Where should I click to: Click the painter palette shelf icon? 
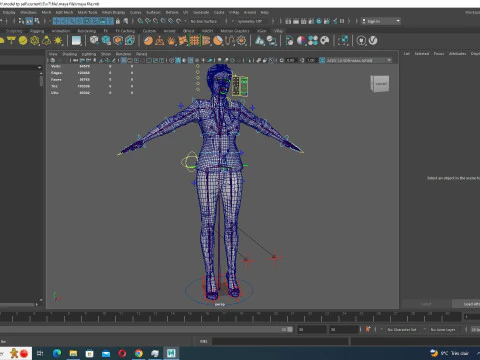[324, 41]
